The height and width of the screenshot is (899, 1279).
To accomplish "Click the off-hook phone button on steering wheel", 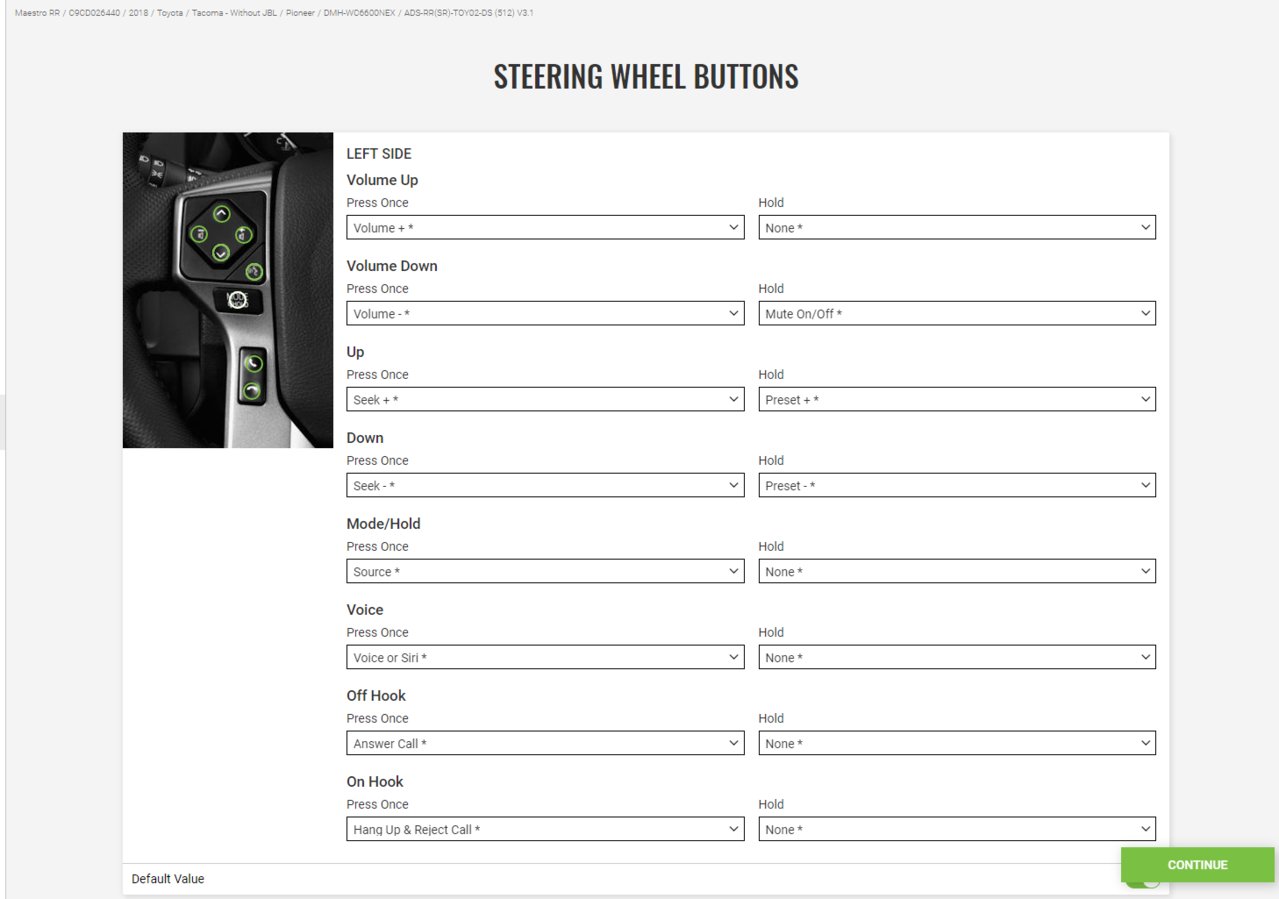I will pos(253,364).
